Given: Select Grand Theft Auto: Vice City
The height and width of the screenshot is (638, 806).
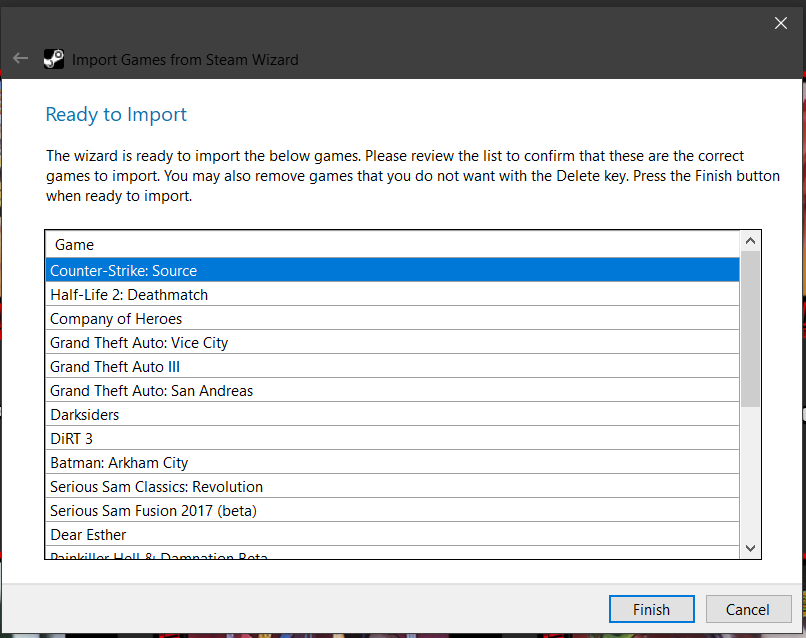Looking at the screenshot, I should tap(392, 342).
